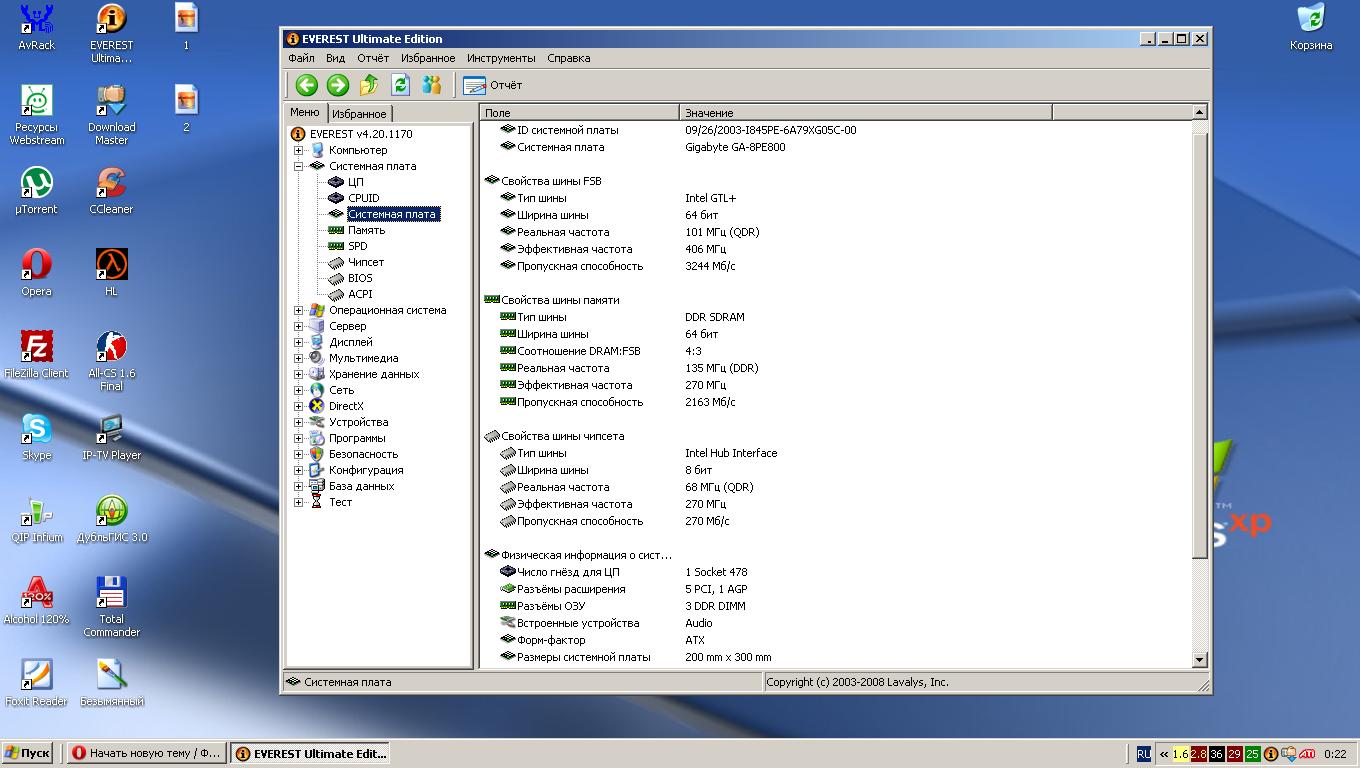Select the Тест tree item
This screenshot has height=768, width=1360.
(x=340, y=502)
